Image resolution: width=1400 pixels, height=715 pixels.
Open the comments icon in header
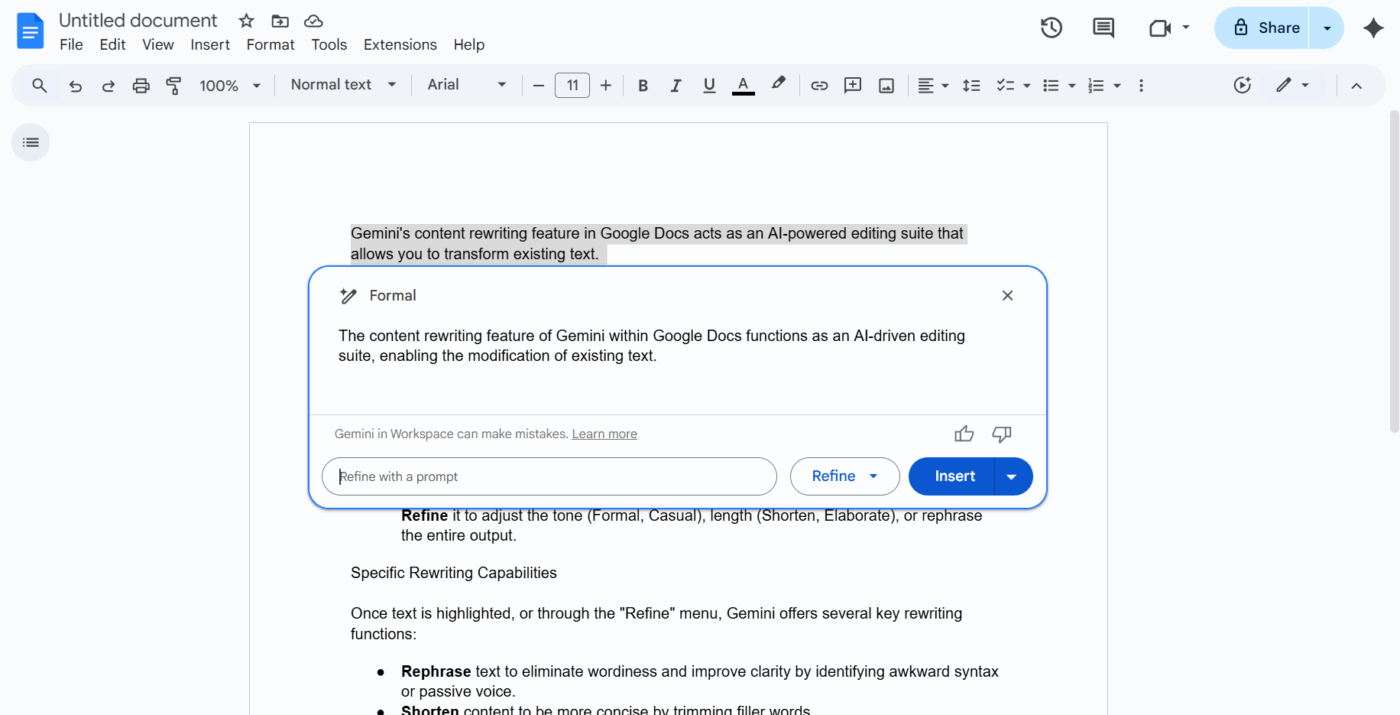(x=1103, y=28)
